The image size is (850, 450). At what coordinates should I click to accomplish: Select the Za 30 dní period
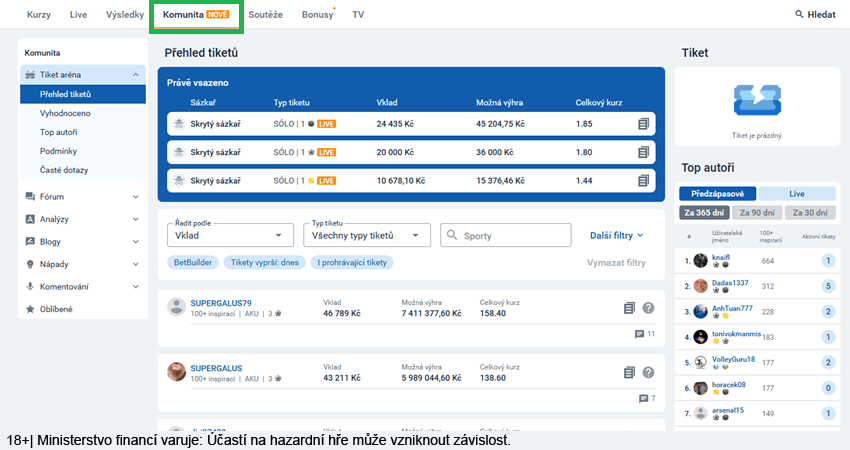pos(810,213)
